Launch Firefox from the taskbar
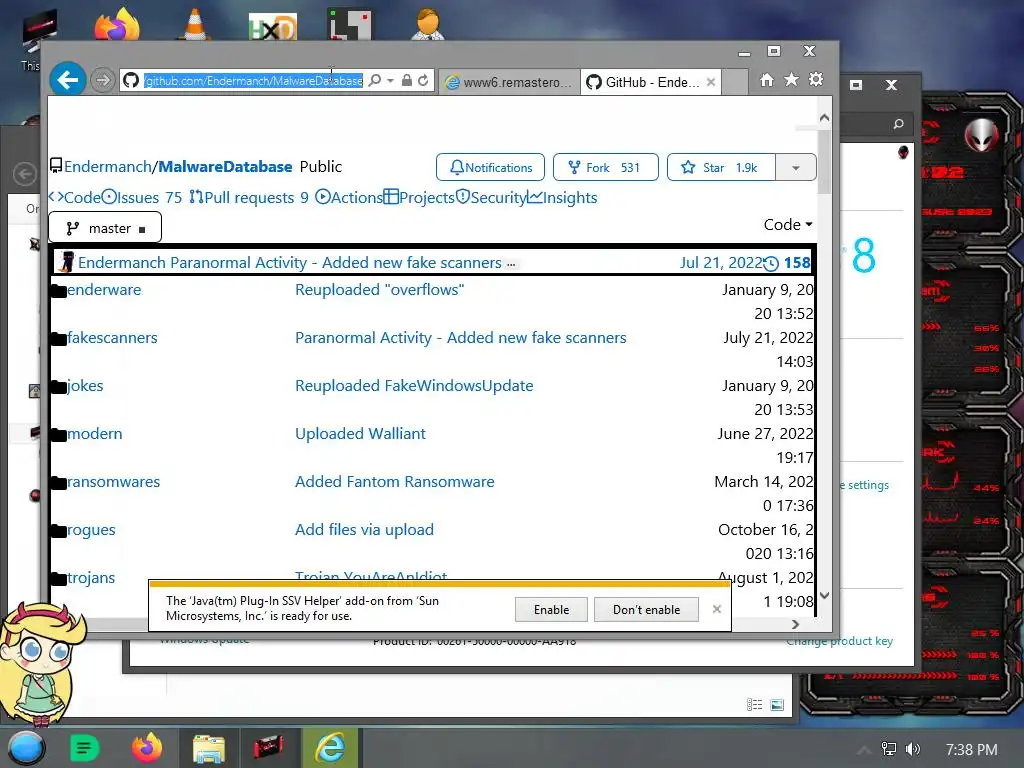The image size is (1024, 768). pyautogui.click(x=147, y=748)
